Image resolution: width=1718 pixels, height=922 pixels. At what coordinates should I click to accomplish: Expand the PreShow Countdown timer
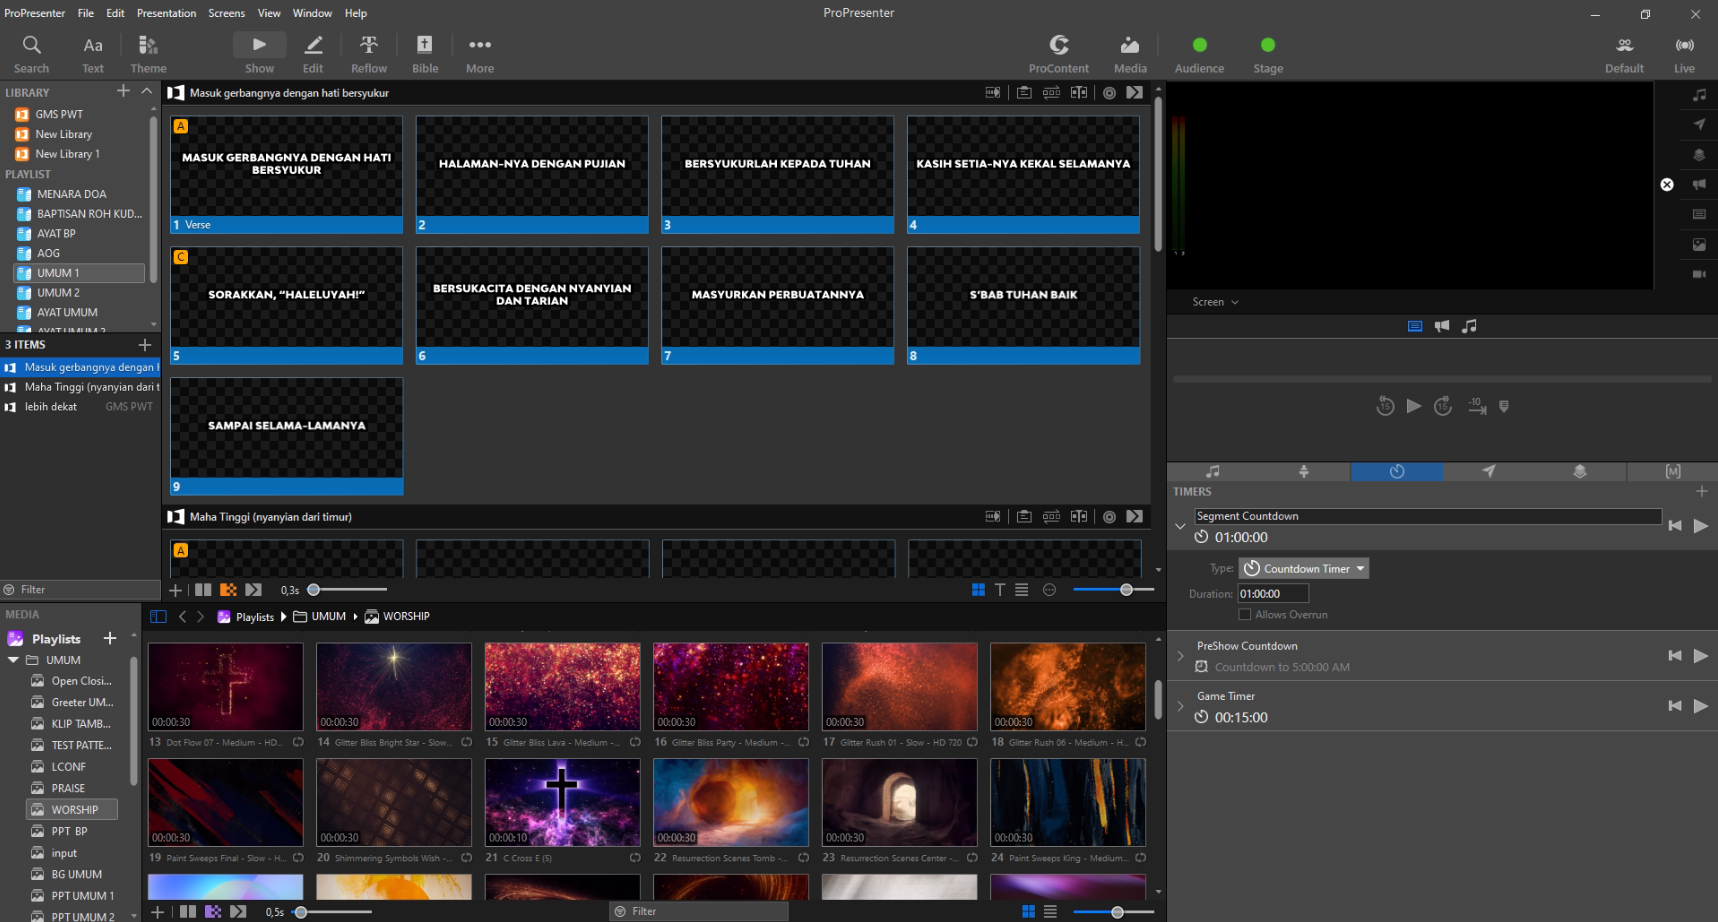pos(1181,656)
